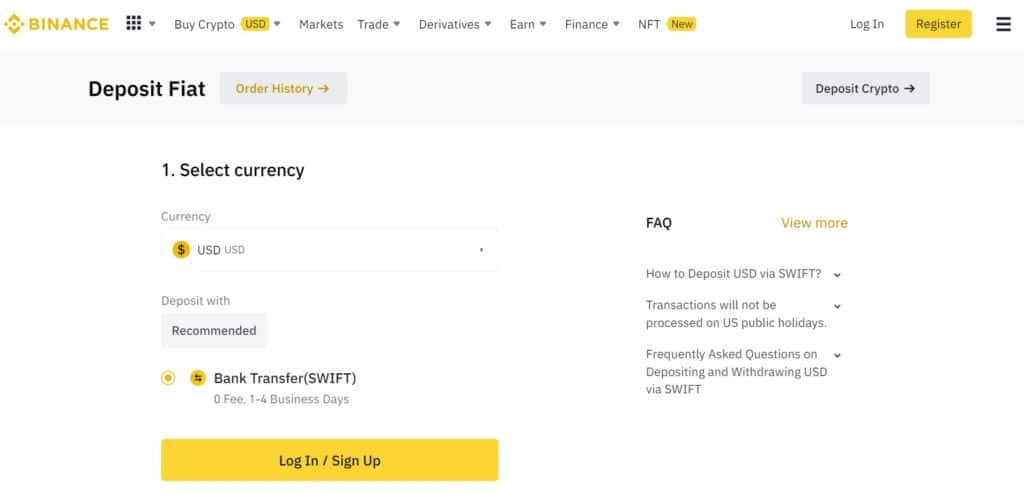Open the Order History link
This screenshot has width=1024, height=495.
283,88
